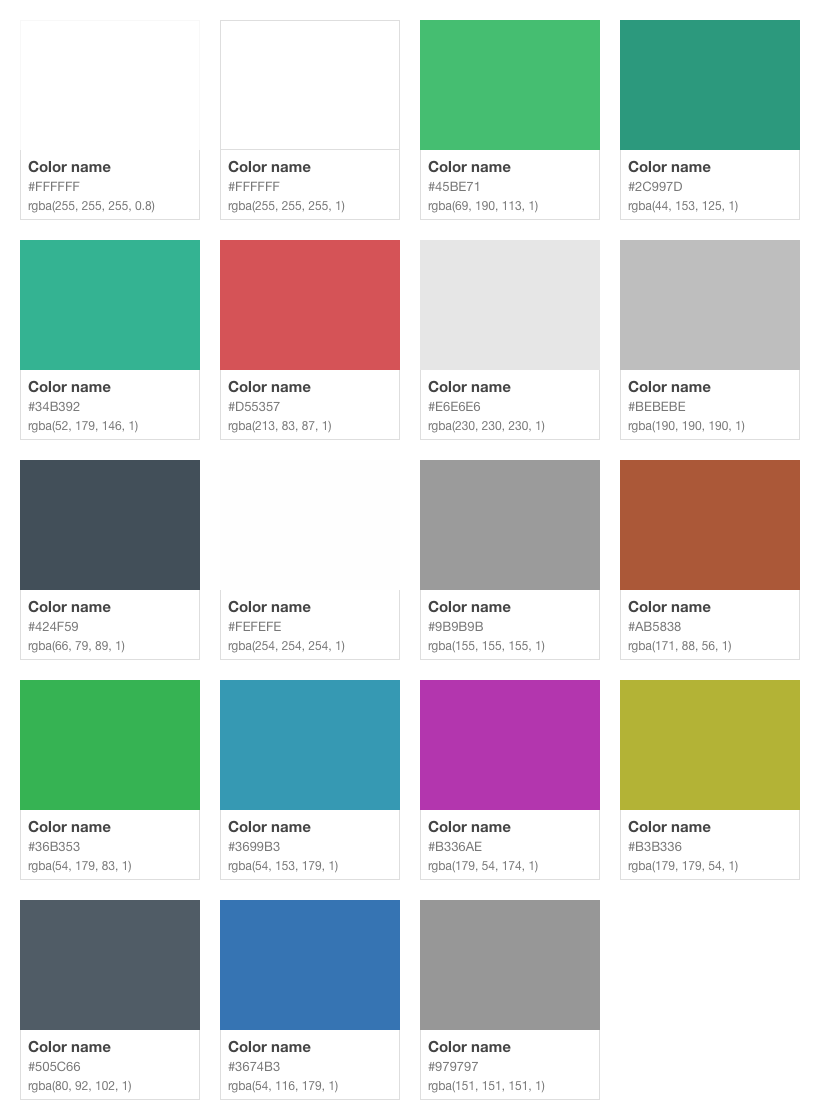820x1120 pixels.
Task: Choose the olive yellow #B3B336 swatch
Action: 710,745
